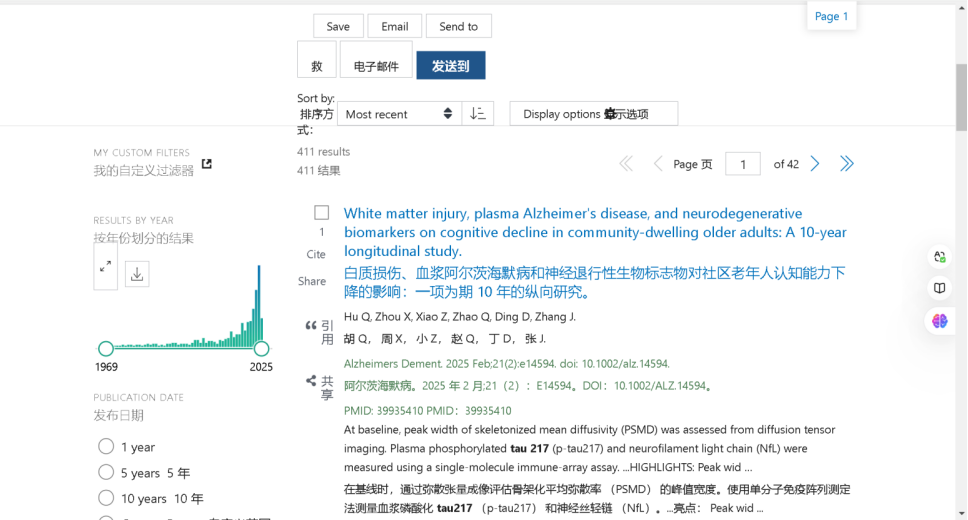Click the sort order direction icon
Screen dimensions: 968x520
pos(477,114)
